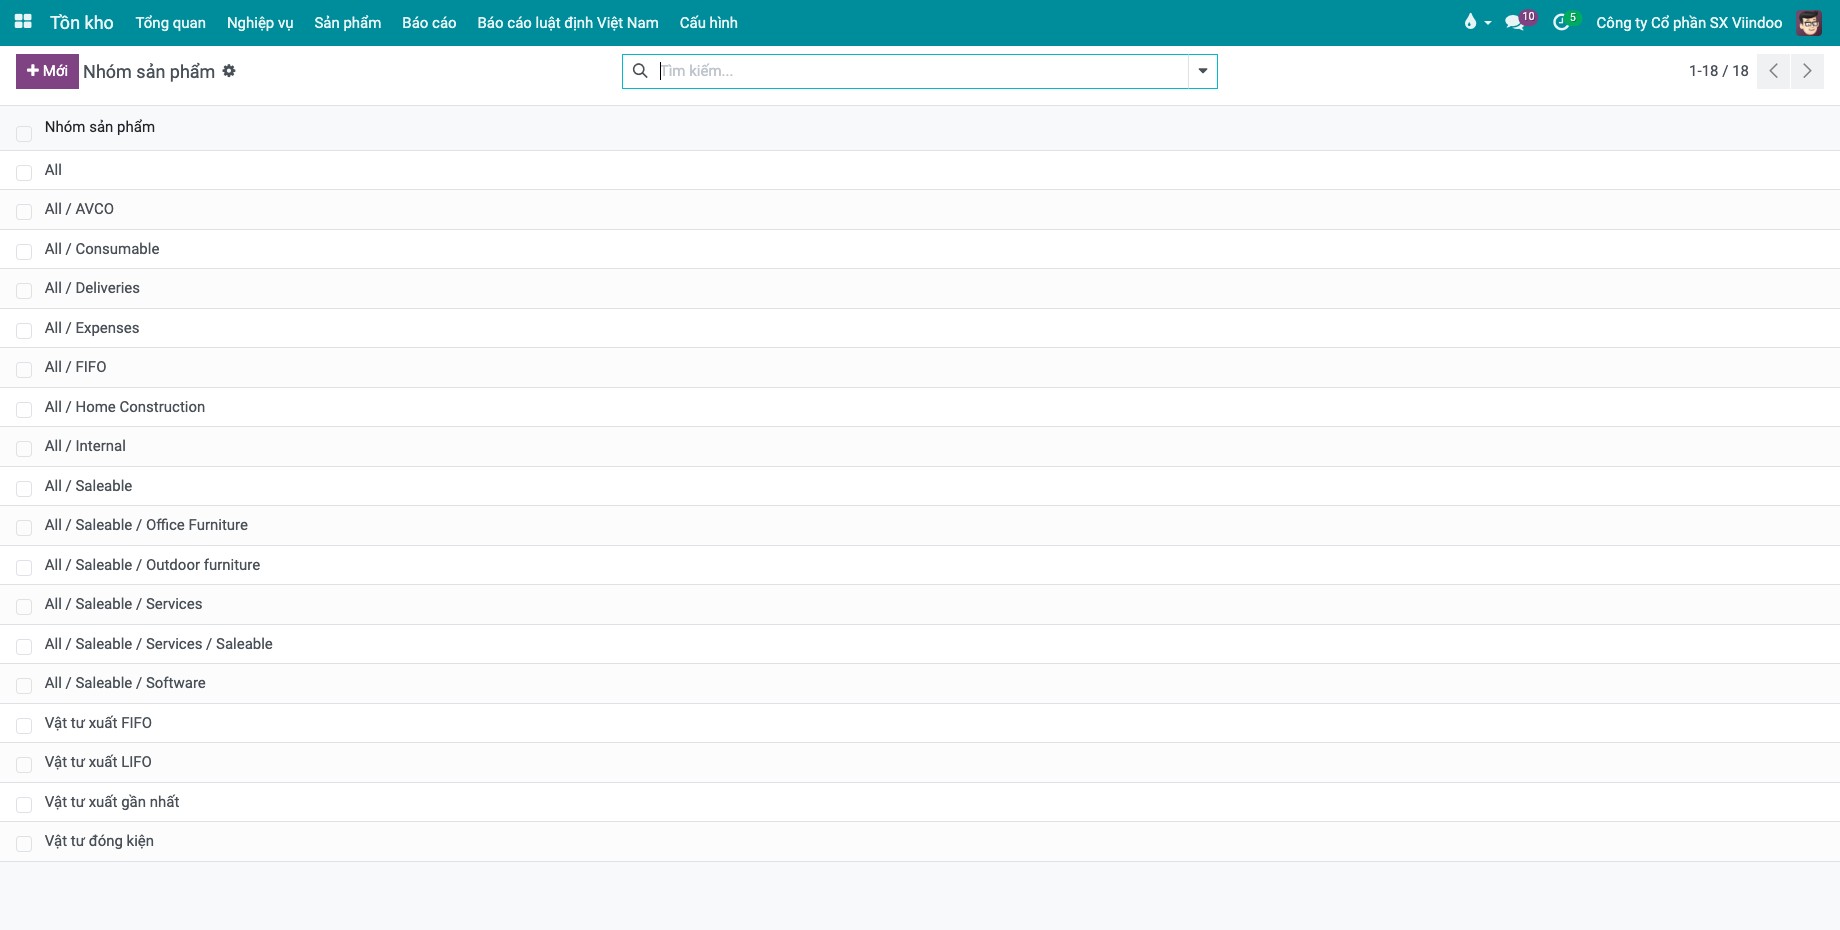1840x930 pixels.
Task: Go to previous page arrow
Action: [x=1773, y=71]
